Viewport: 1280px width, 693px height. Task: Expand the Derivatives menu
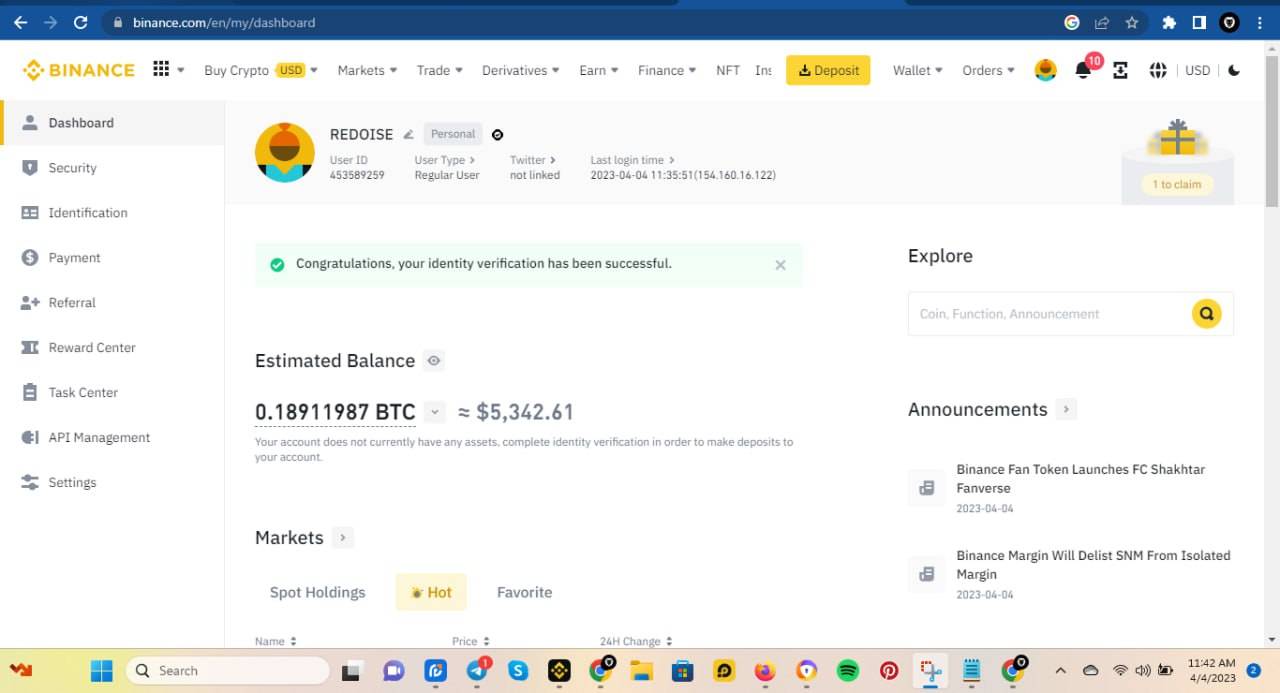pos(521,70)
